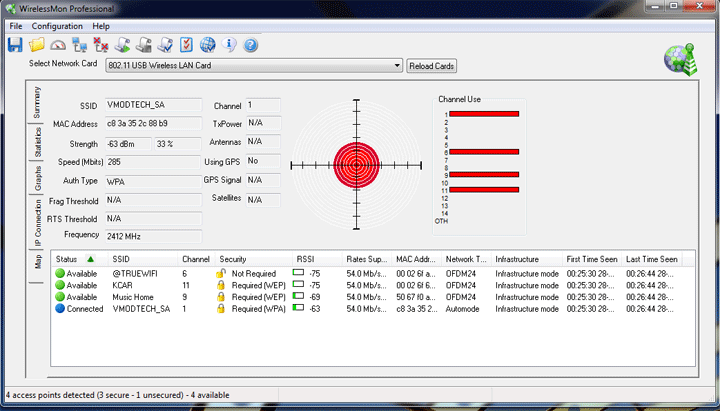Viewport: 720px width, 411px height.
Task: Click the padlock icon in Music Home row
Action: click(220, 297)
